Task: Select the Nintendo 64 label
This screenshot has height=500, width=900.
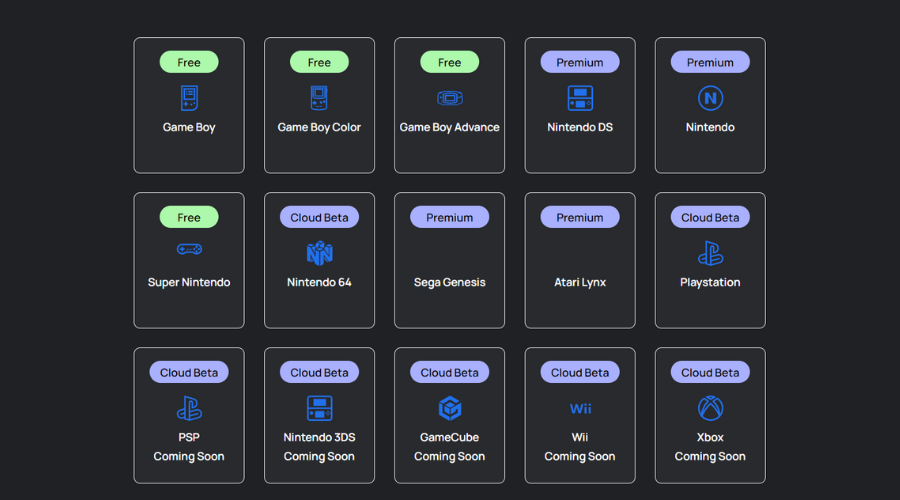Action: pyautogui.click(x=319, y=282)
